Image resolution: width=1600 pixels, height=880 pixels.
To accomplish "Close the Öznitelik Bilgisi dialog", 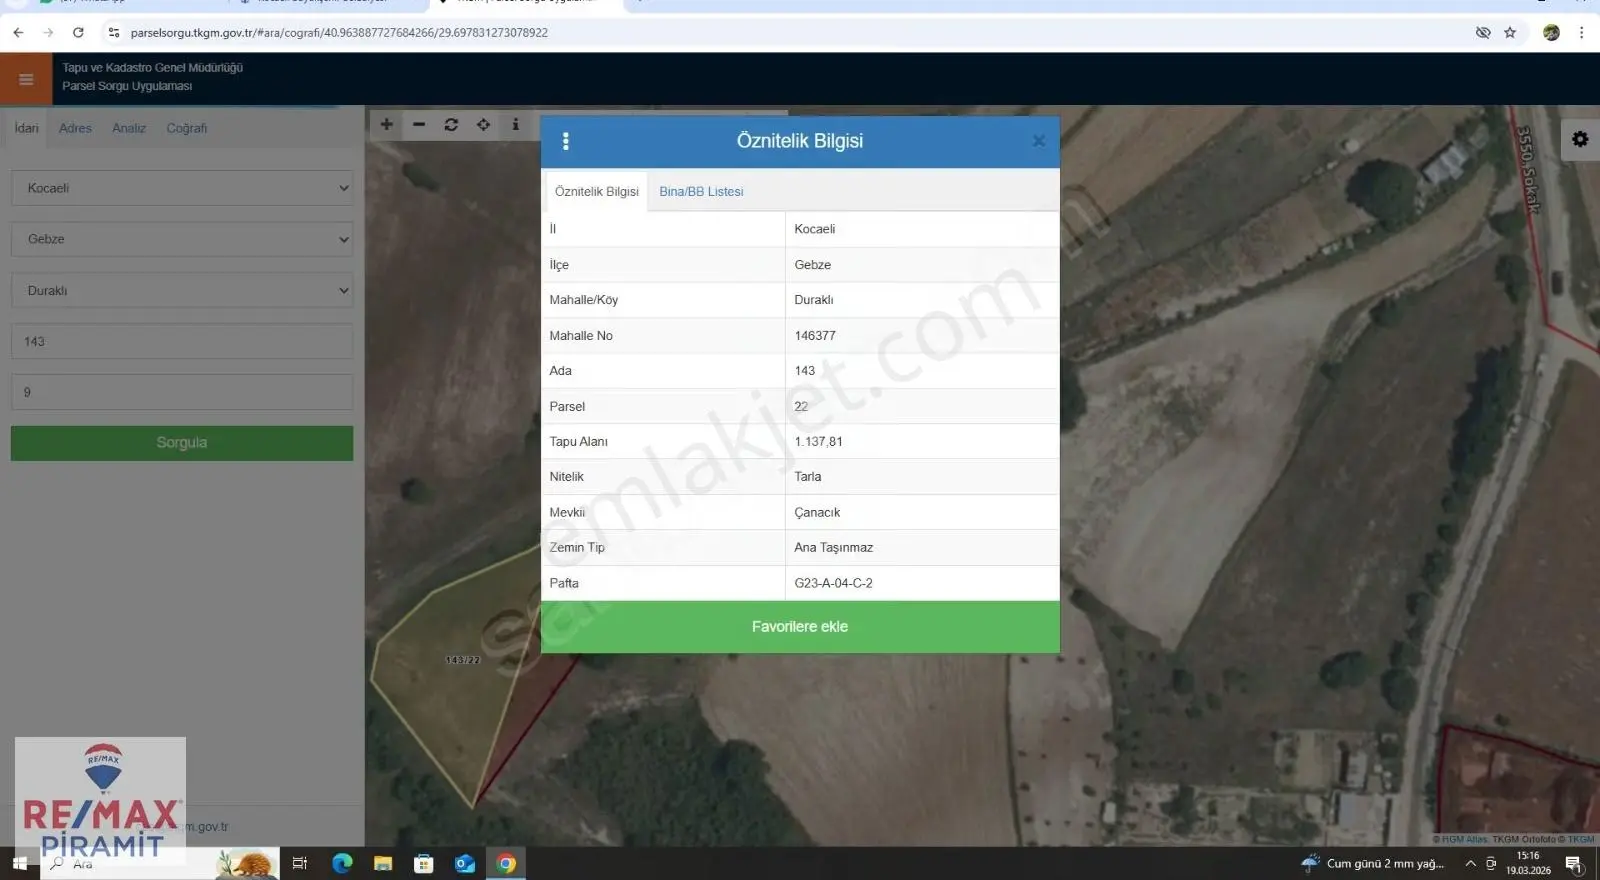I will (1039, 141).
